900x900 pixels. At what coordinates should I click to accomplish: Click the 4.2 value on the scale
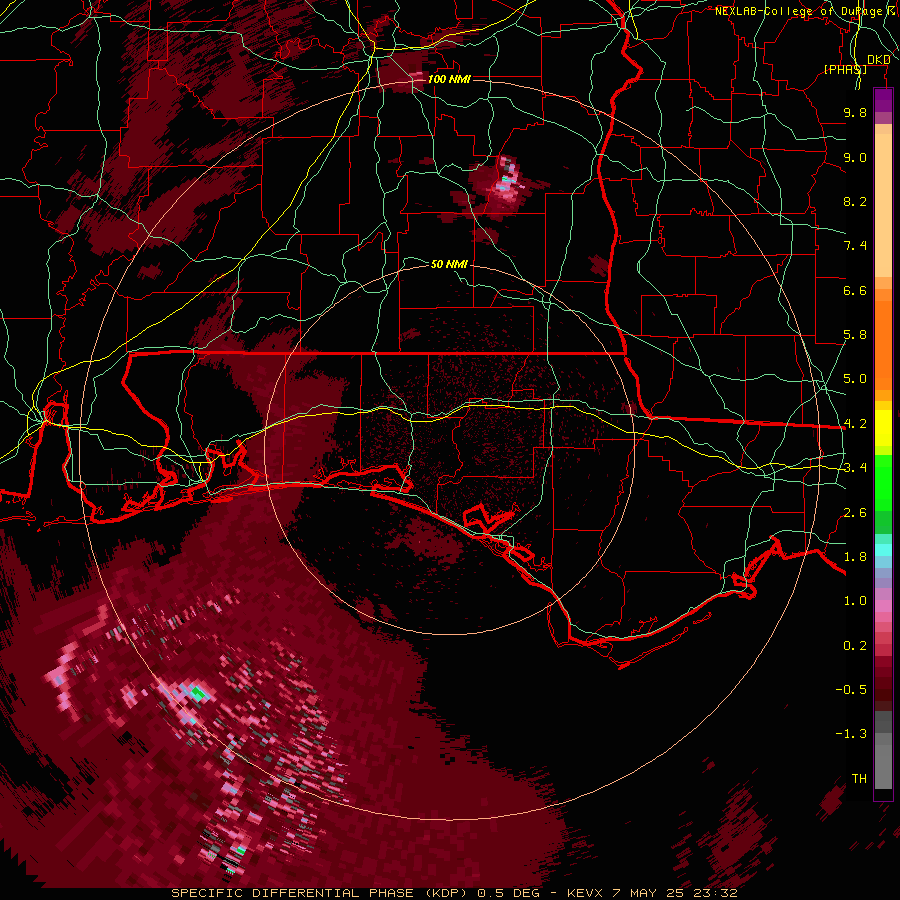[x=855, y=424]
